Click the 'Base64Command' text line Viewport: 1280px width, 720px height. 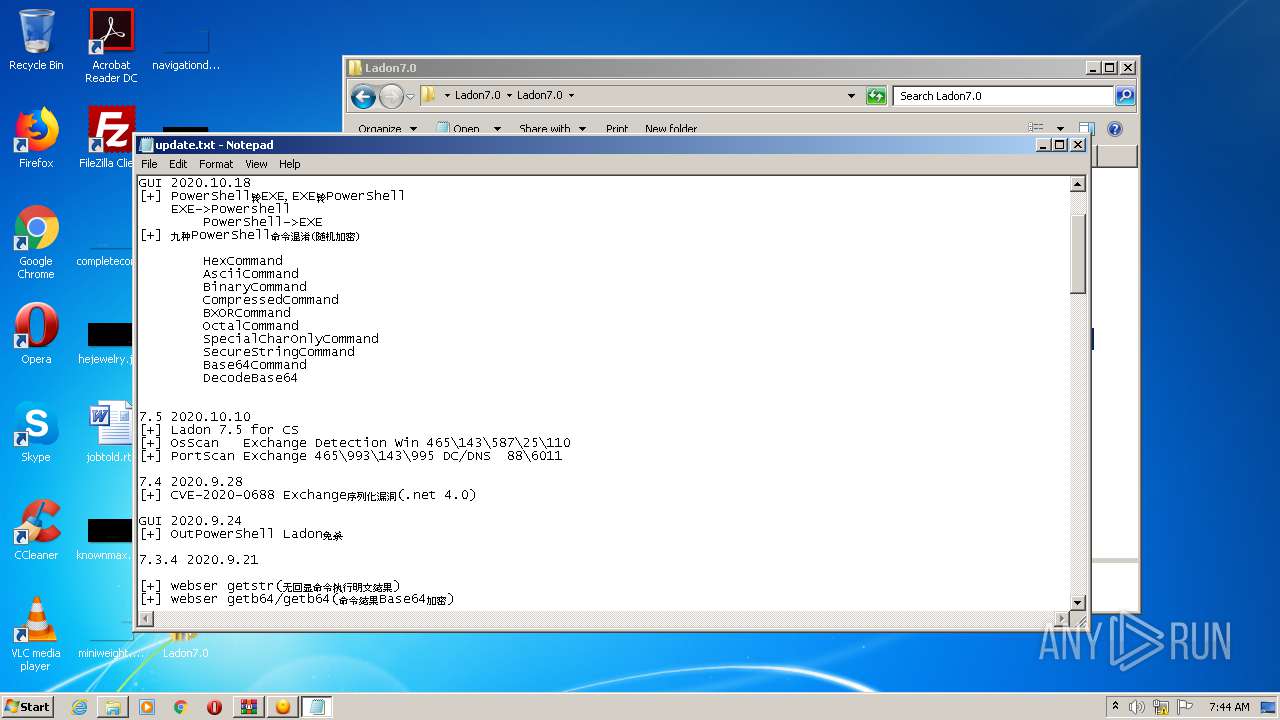point(255,365)
